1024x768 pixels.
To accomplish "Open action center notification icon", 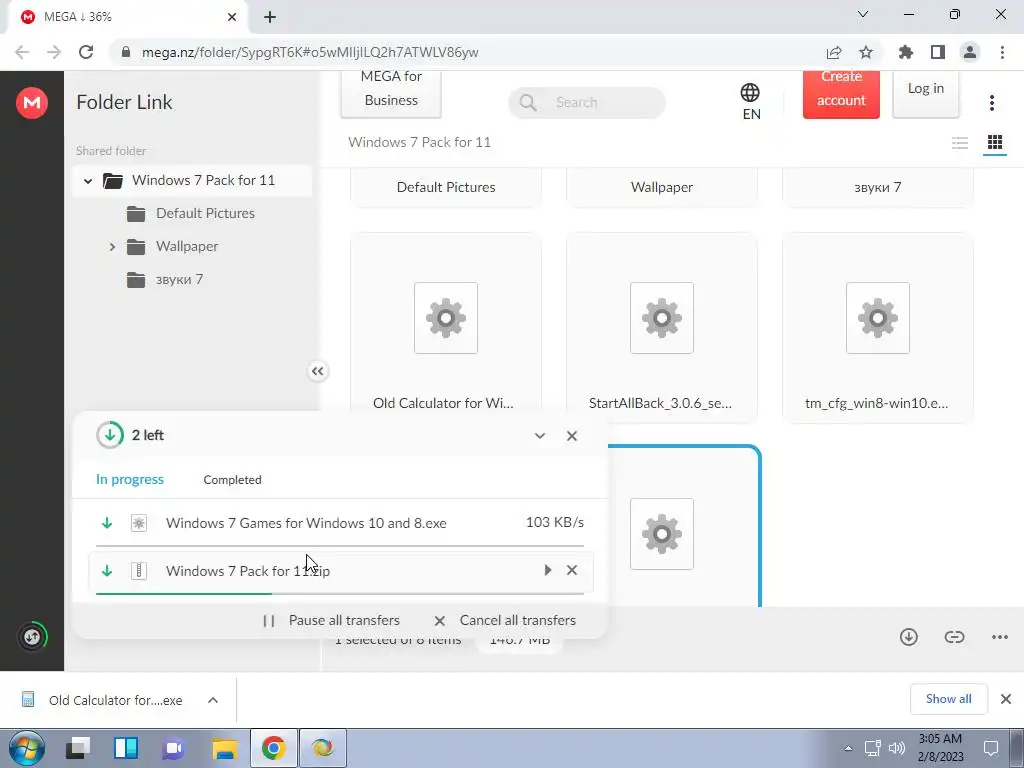I will tap(991, 748).
